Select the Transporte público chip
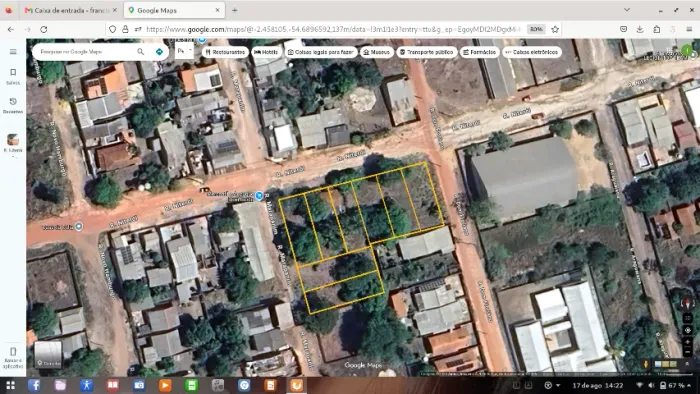 [427, 52]
